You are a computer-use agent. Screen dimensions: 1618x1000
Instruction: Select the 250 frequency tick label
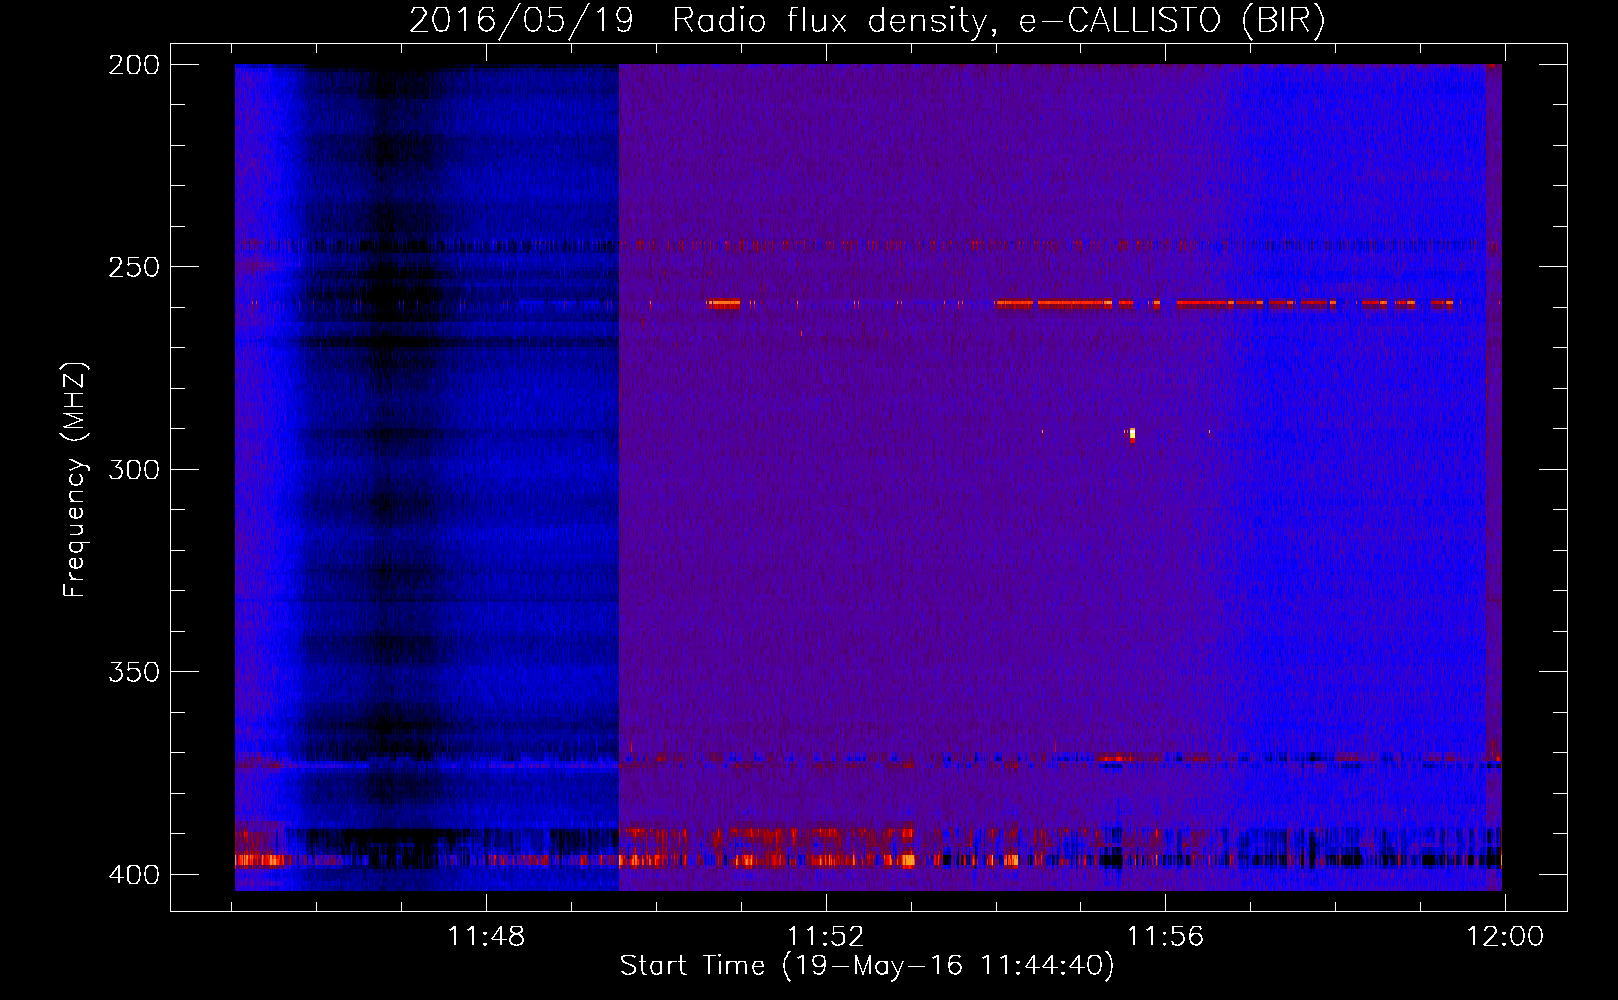134,267
